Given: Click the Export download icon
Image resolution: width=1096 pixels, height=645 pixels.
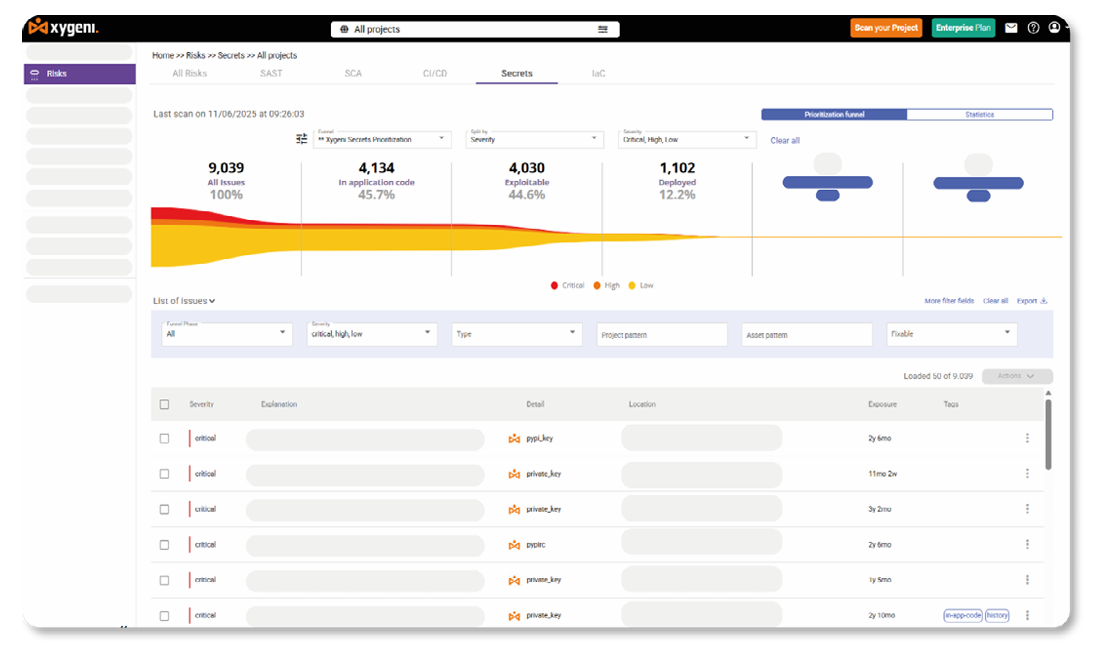Looking at the screenshot, I should click(x=1044, y=301).
